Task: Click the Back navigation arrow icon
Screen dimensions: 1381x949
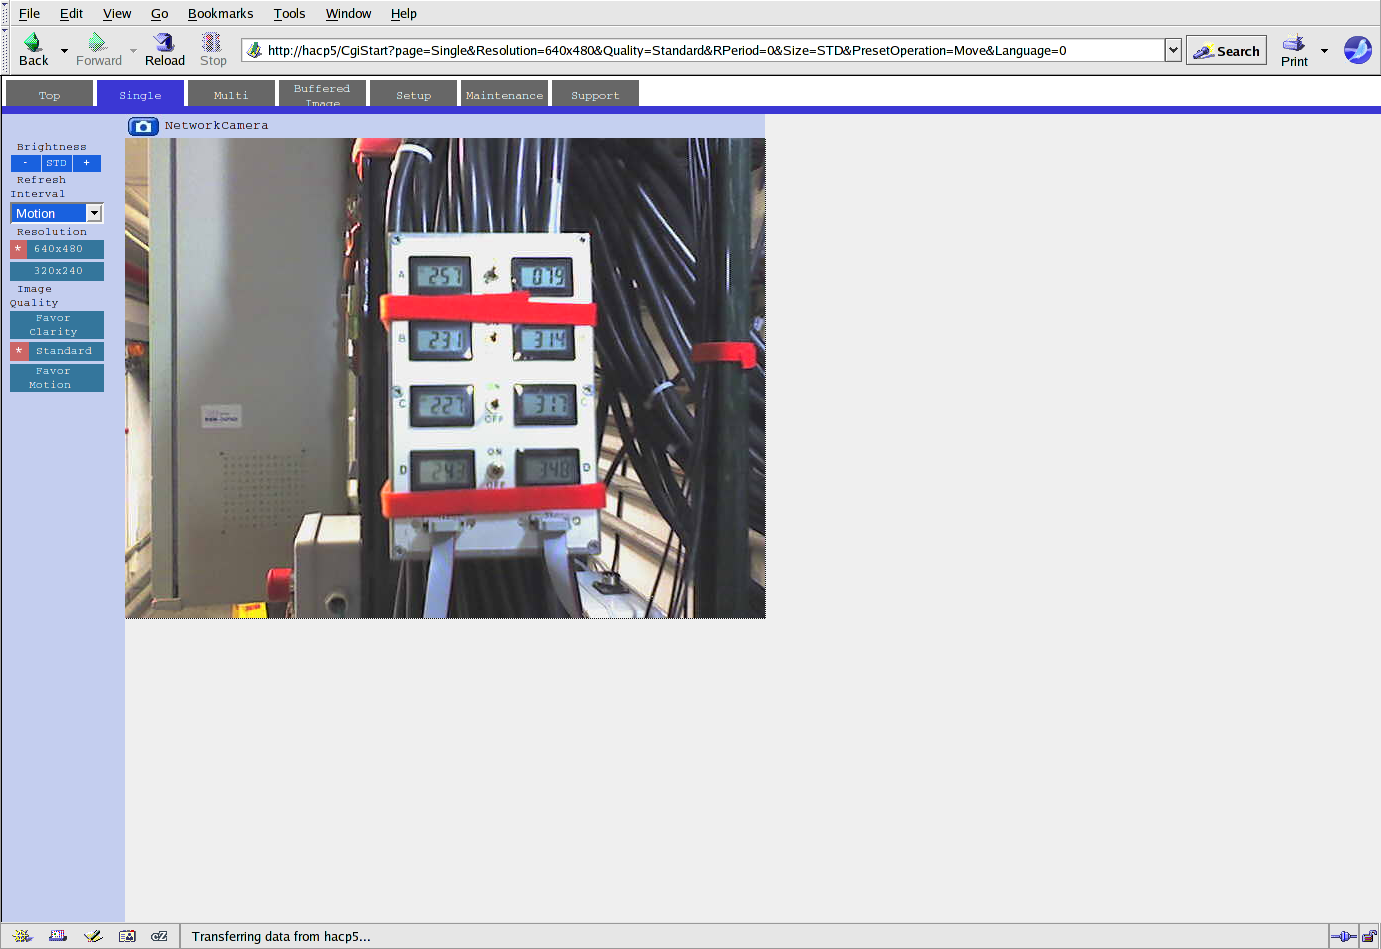Action: click(x=33, y=42)
